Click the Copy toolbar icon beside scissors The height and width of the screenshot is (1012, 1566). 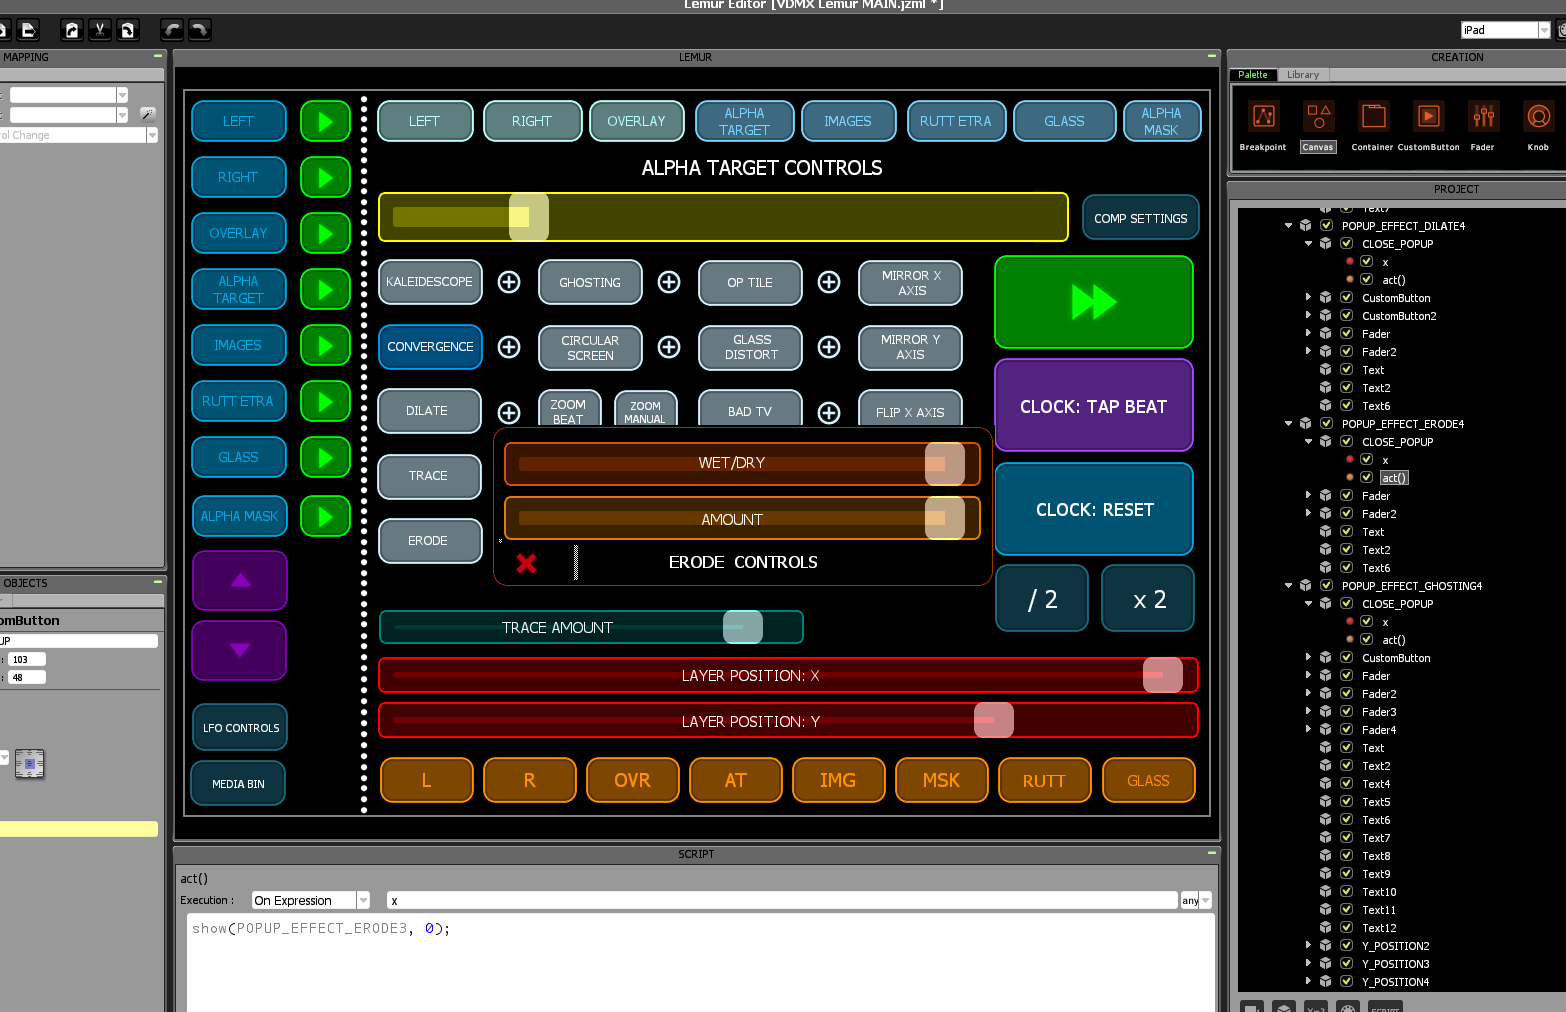coord(72,30)
